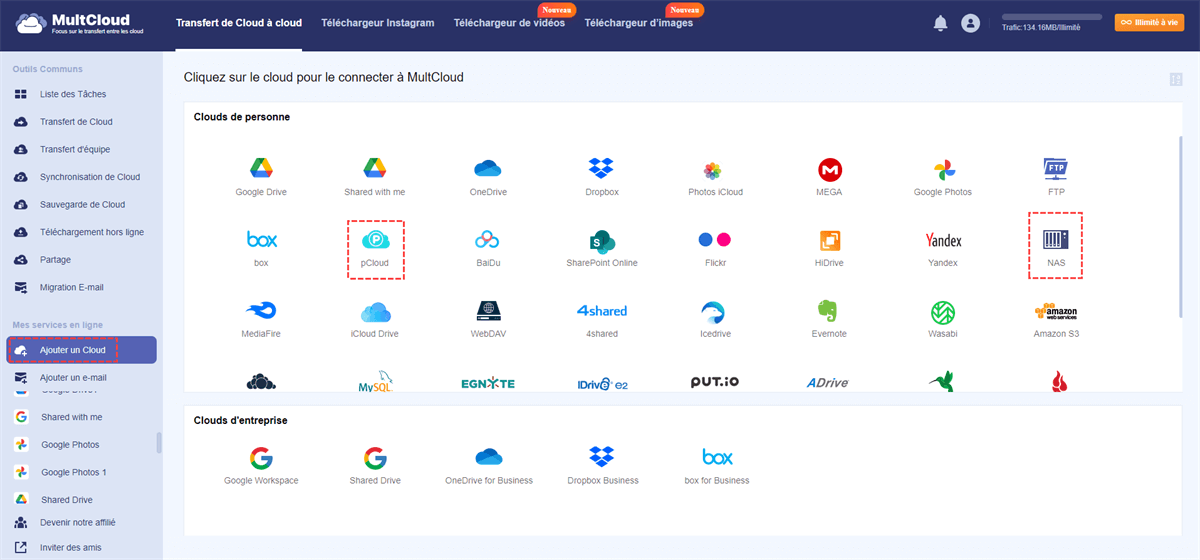Select the MEGA cloud icon
Viewport: 1200px width, 560px height.
[829, 169]
